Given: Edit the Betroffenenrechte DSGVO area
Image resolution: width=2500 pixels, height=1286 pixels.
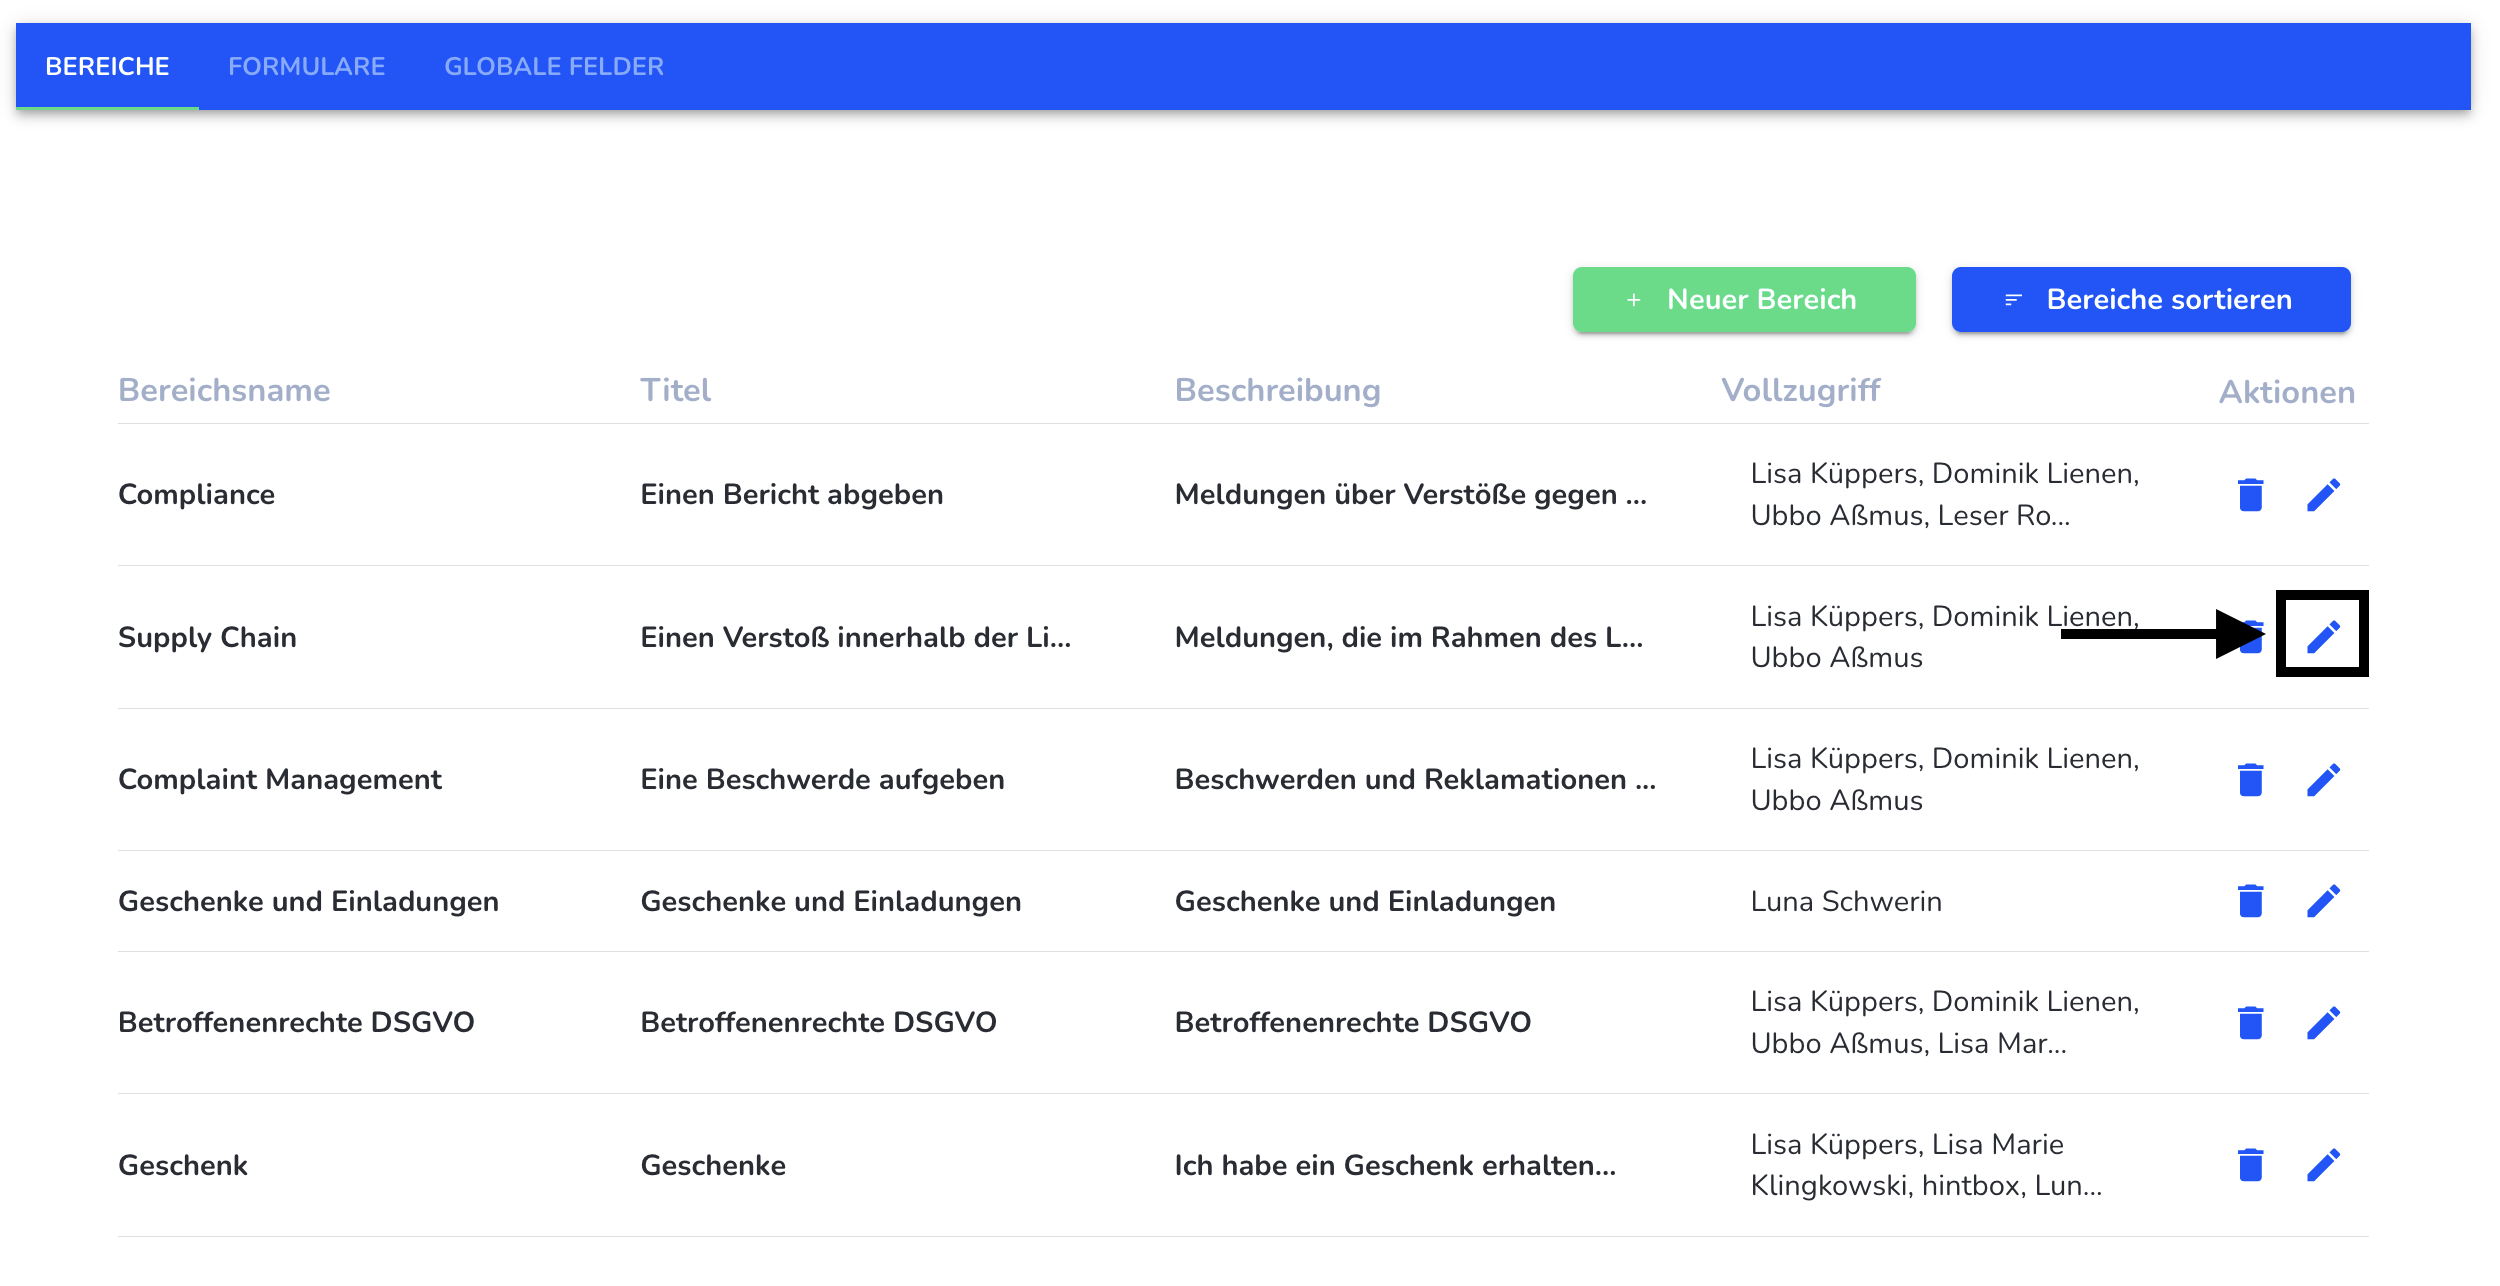Looking at the screenshot, I should click(x=2323, y=1023).
